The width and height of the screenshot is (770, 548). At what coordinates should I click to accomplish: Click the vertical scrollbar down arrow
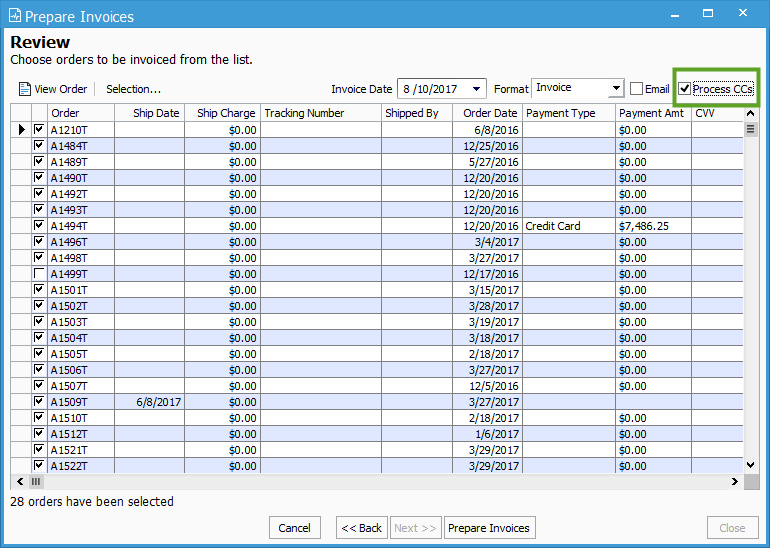(751, 465)
